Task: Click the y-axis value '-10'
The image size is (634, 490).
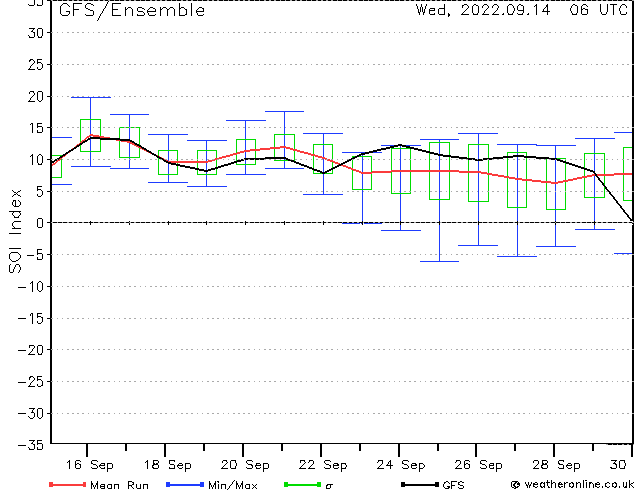Action: click(31, 286)
